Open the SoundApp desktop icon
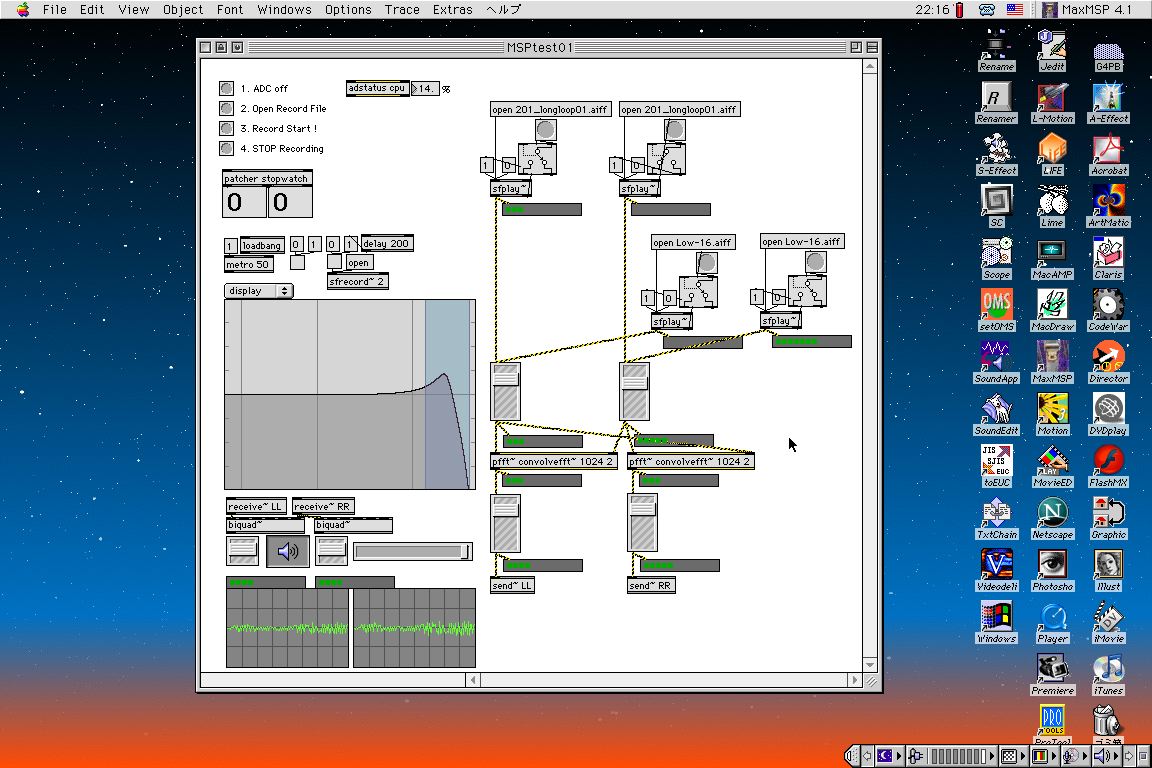This screenshot has height=768, width=1152. point(996,361)
